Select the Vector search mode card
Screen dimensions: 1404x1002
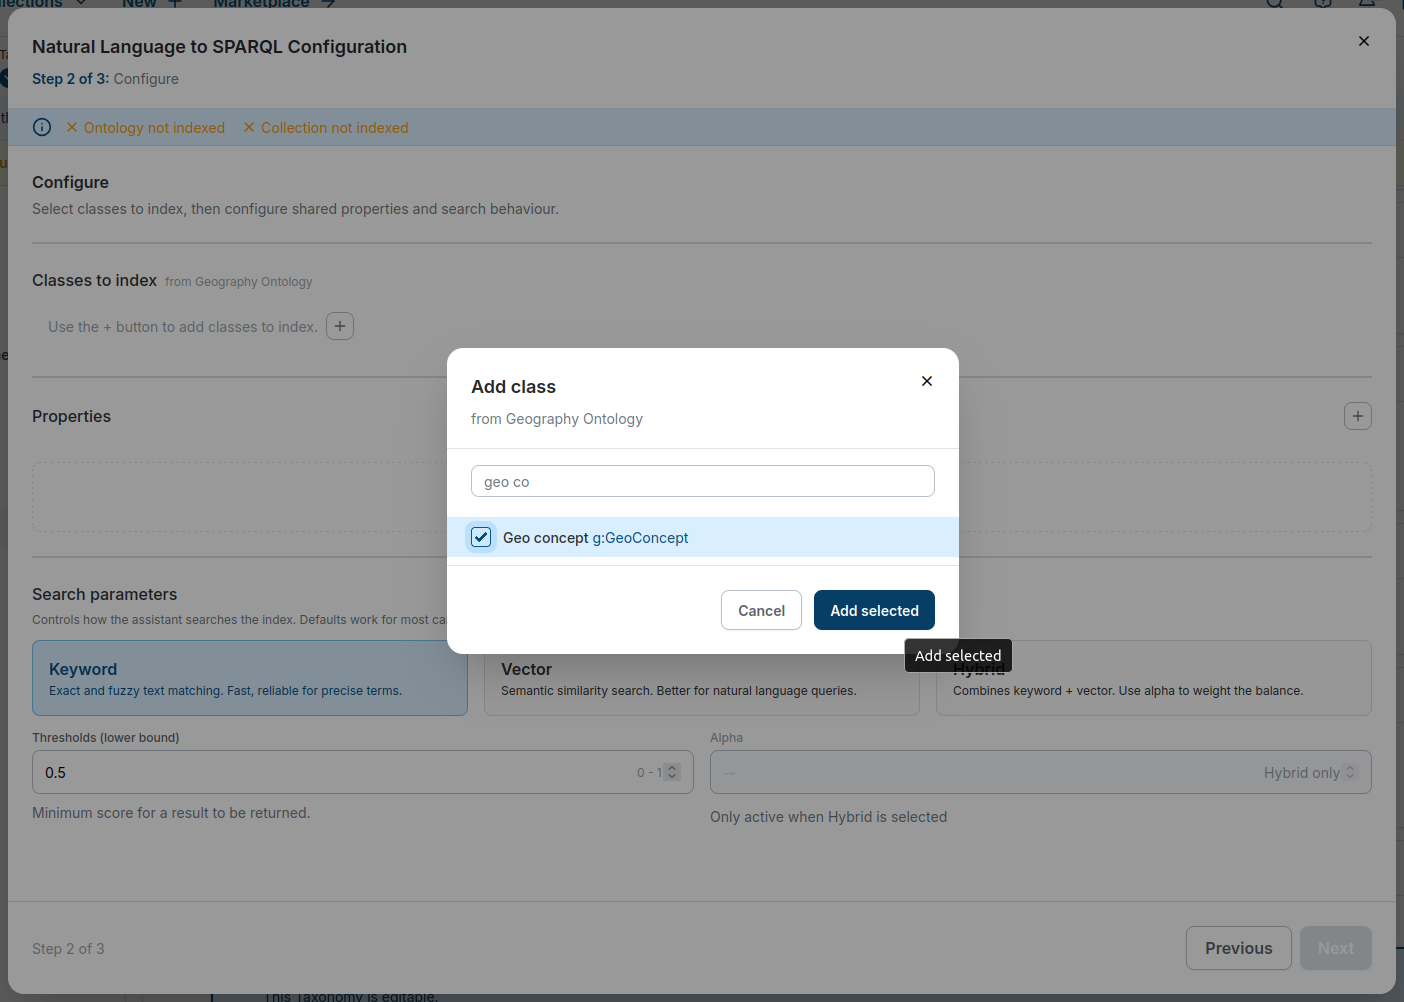click(702, 678)
